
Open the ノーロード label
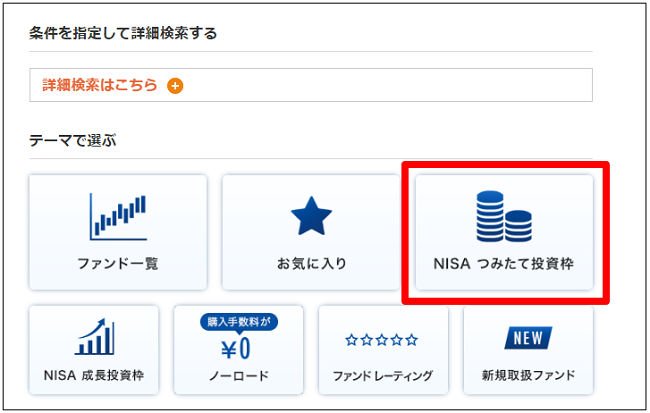pos(238,376)
